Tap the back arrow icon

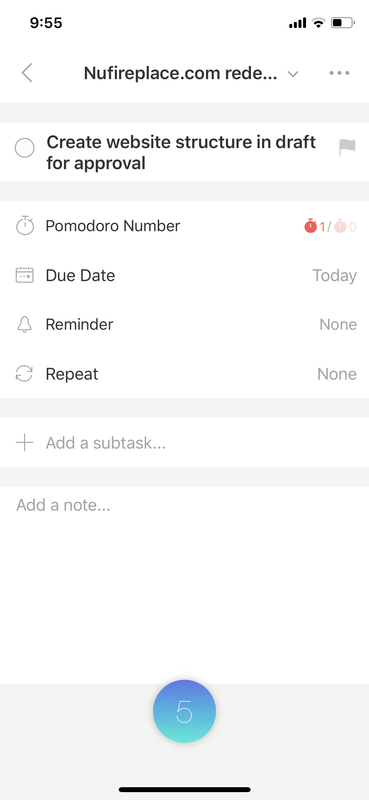click(x=27, y=73)
